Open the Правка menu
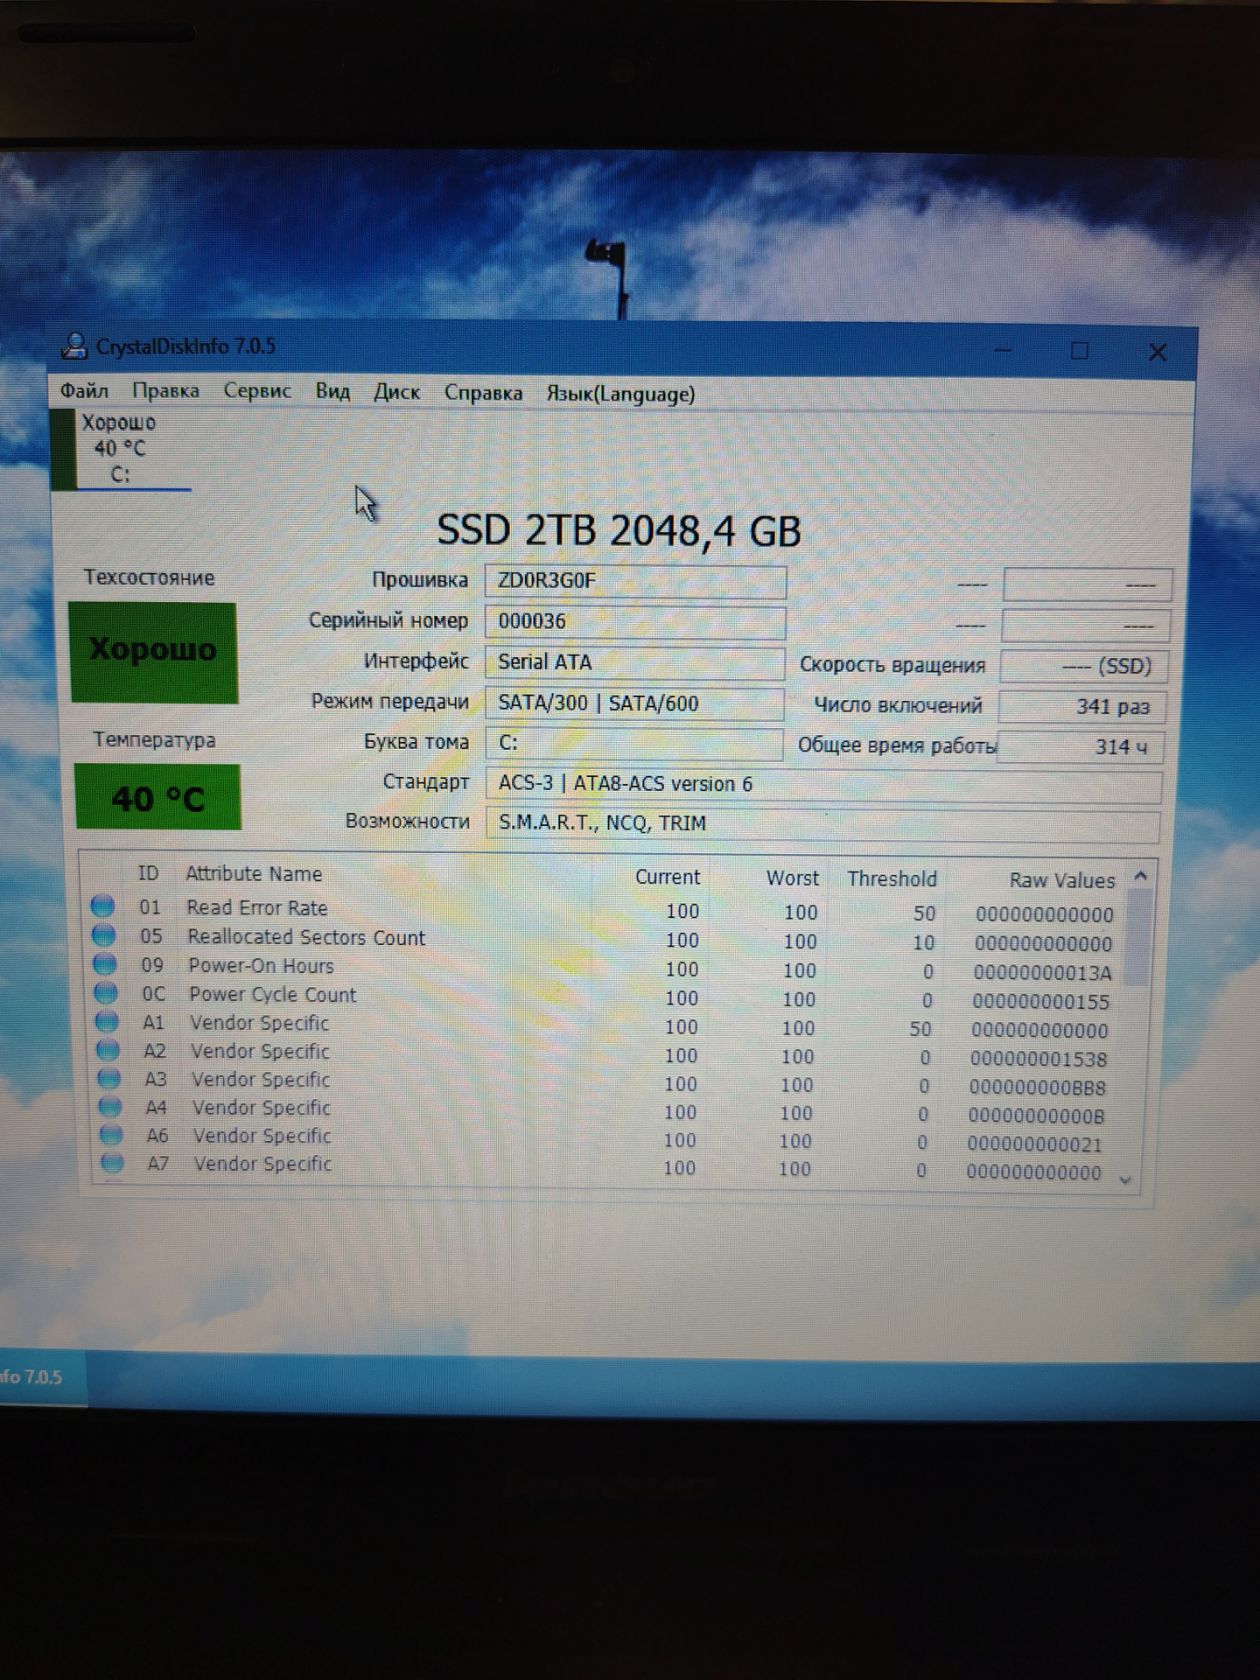The width and height of the screenshot is (1260, 1680). (166, 390)
